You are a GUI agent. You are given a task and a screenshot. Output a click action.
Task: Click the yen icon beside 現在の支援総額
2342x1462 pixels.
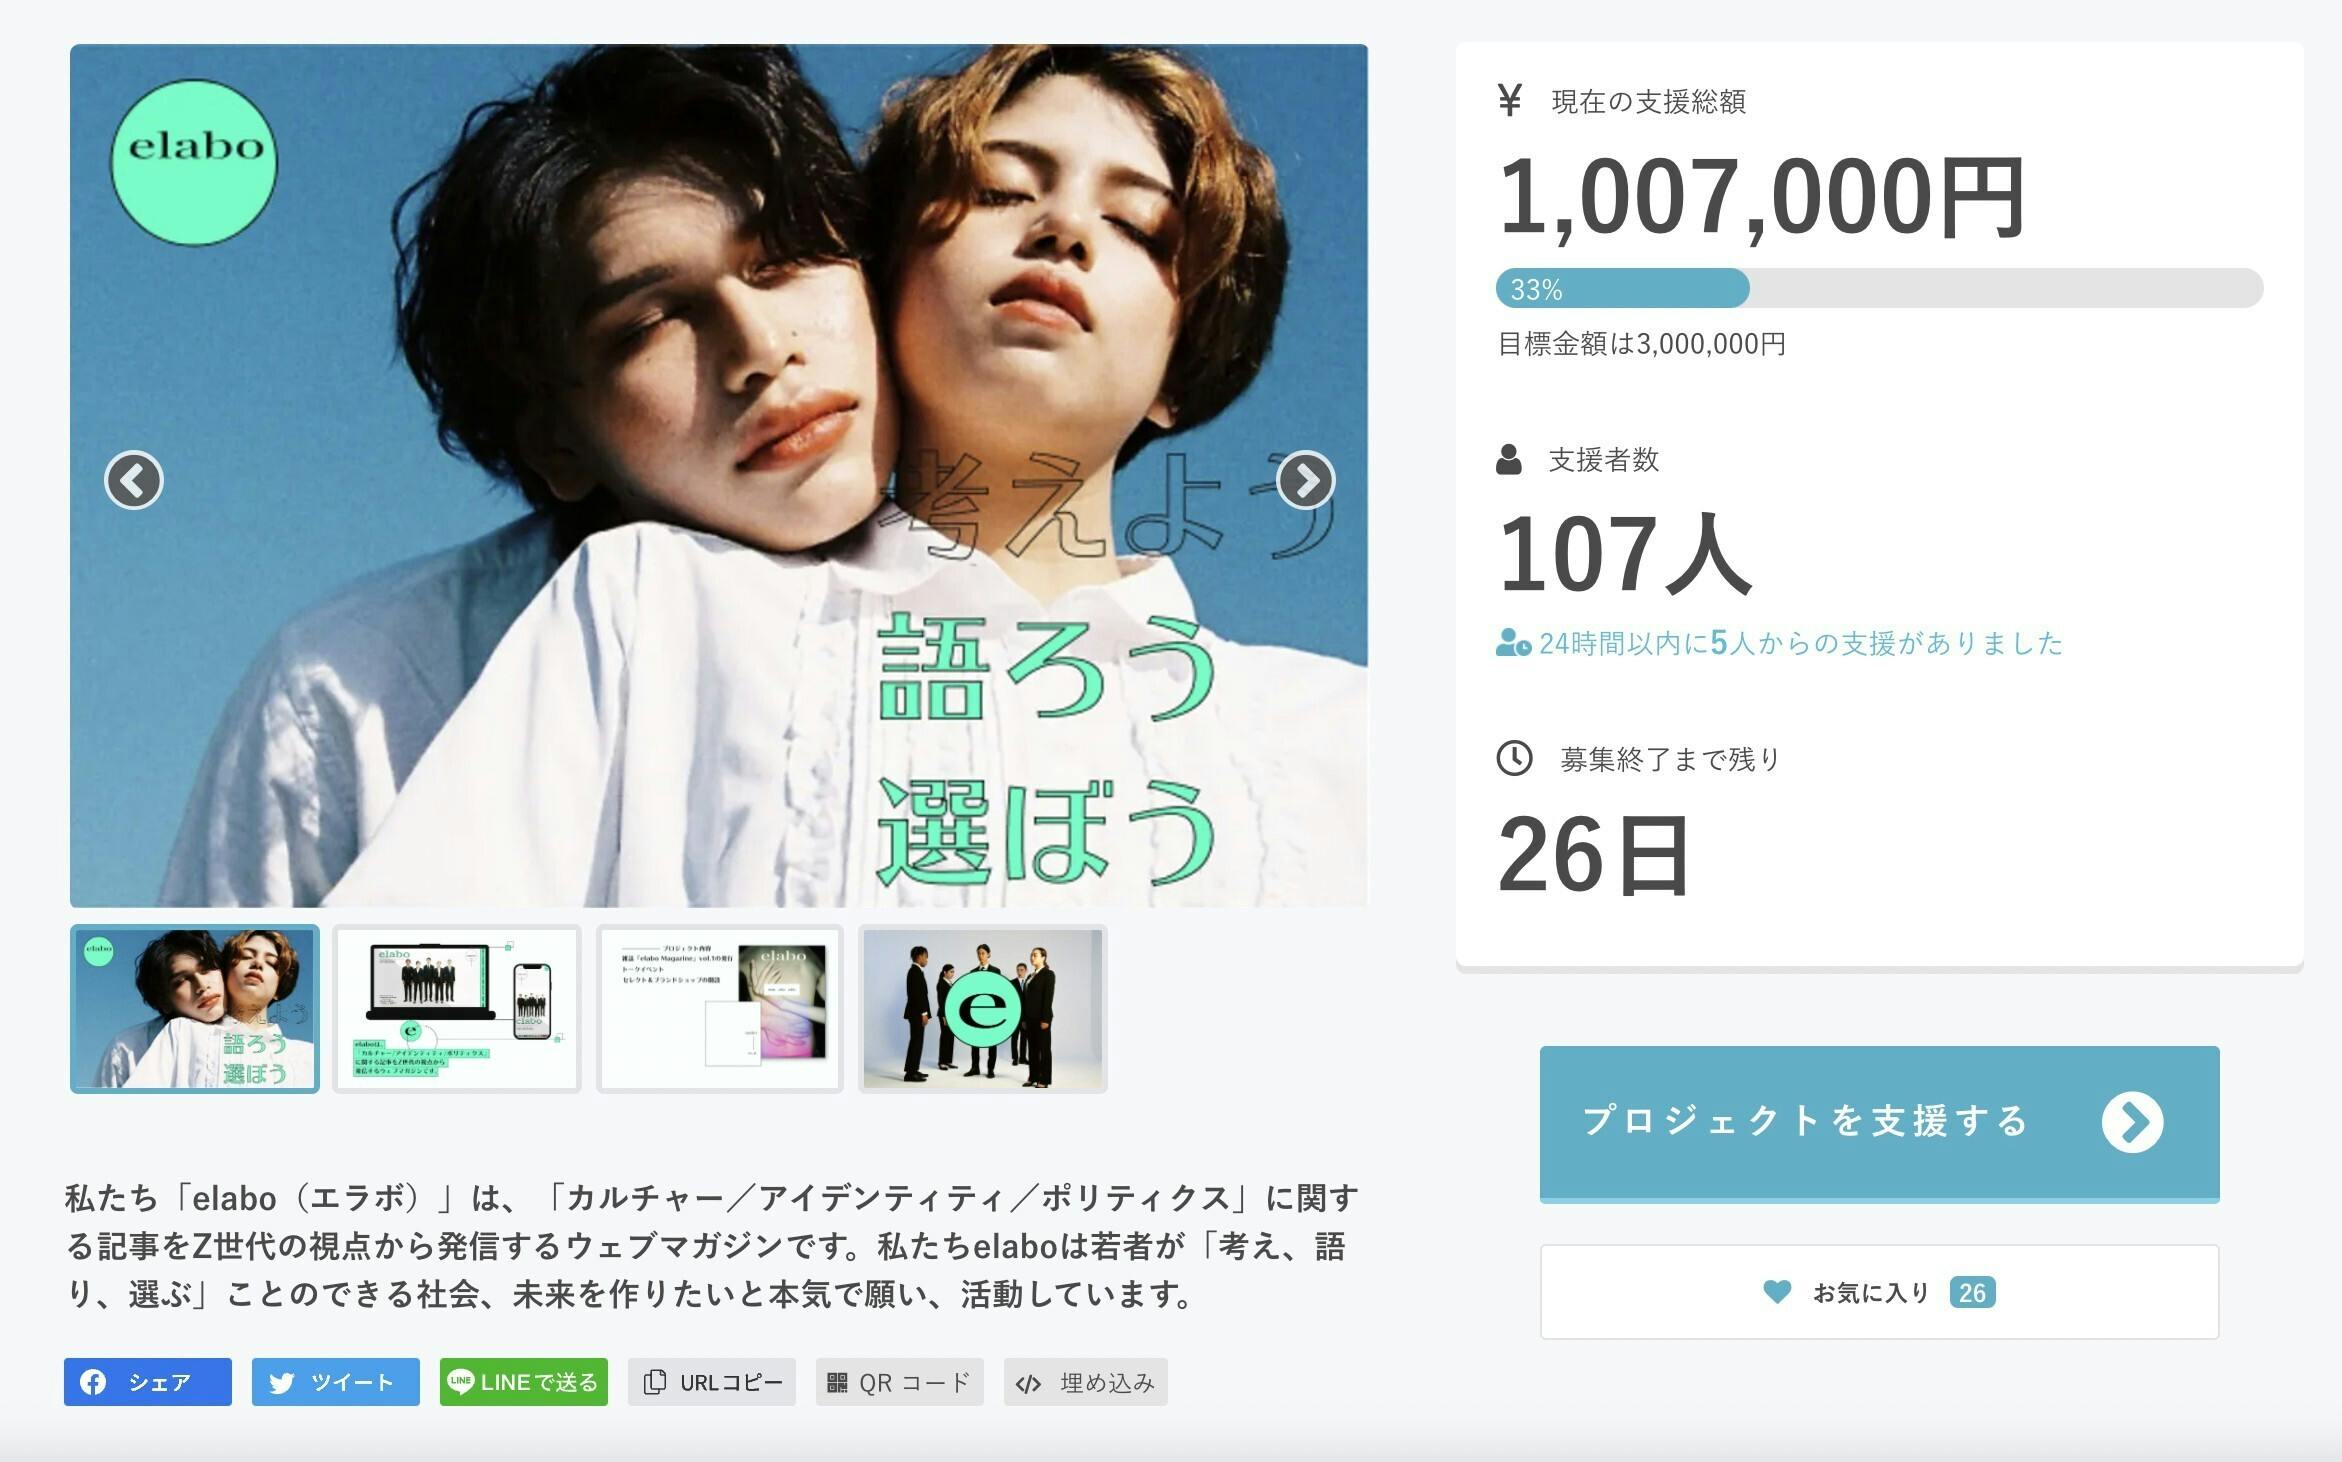[x=1510, y=100]
